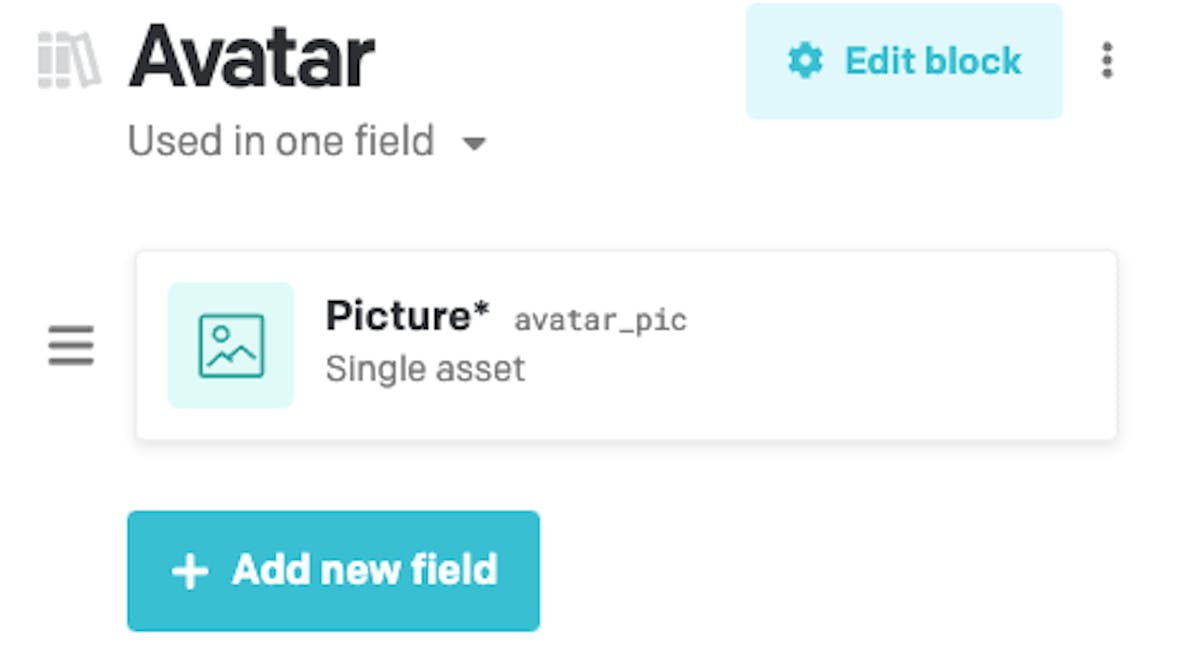Click the block library books icon
1200x660 pixels.
pyautogui.click(x=69, y=61)
